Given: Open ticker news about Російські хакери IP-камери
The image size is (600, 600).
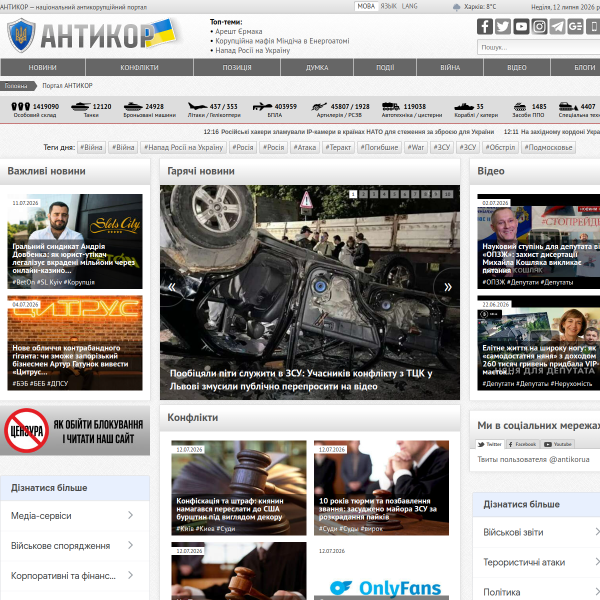Looking at the screenshot, I should tap(349, 132).
